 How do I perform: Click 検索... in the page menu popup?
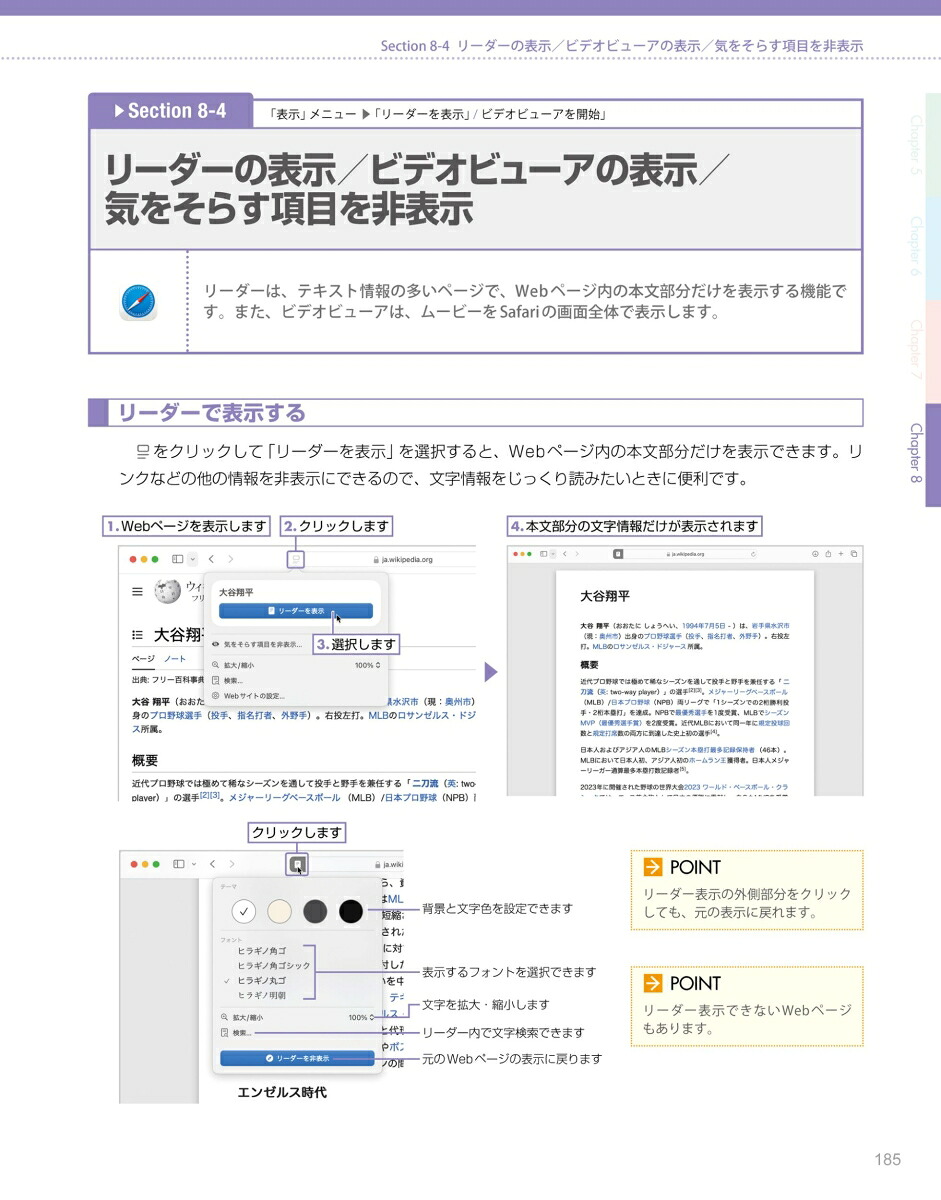click(227, 680)
